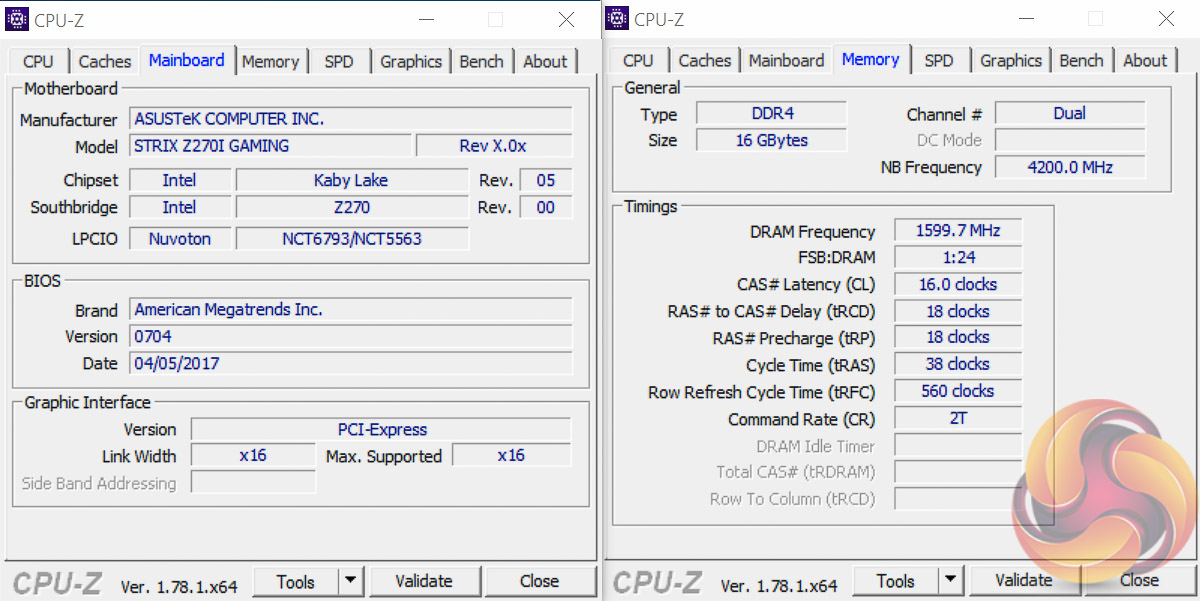This screenshot has height=601, width=1200.
Task: Open SPD tab in right CPU-Z window
Action: (x=939, y=61)
